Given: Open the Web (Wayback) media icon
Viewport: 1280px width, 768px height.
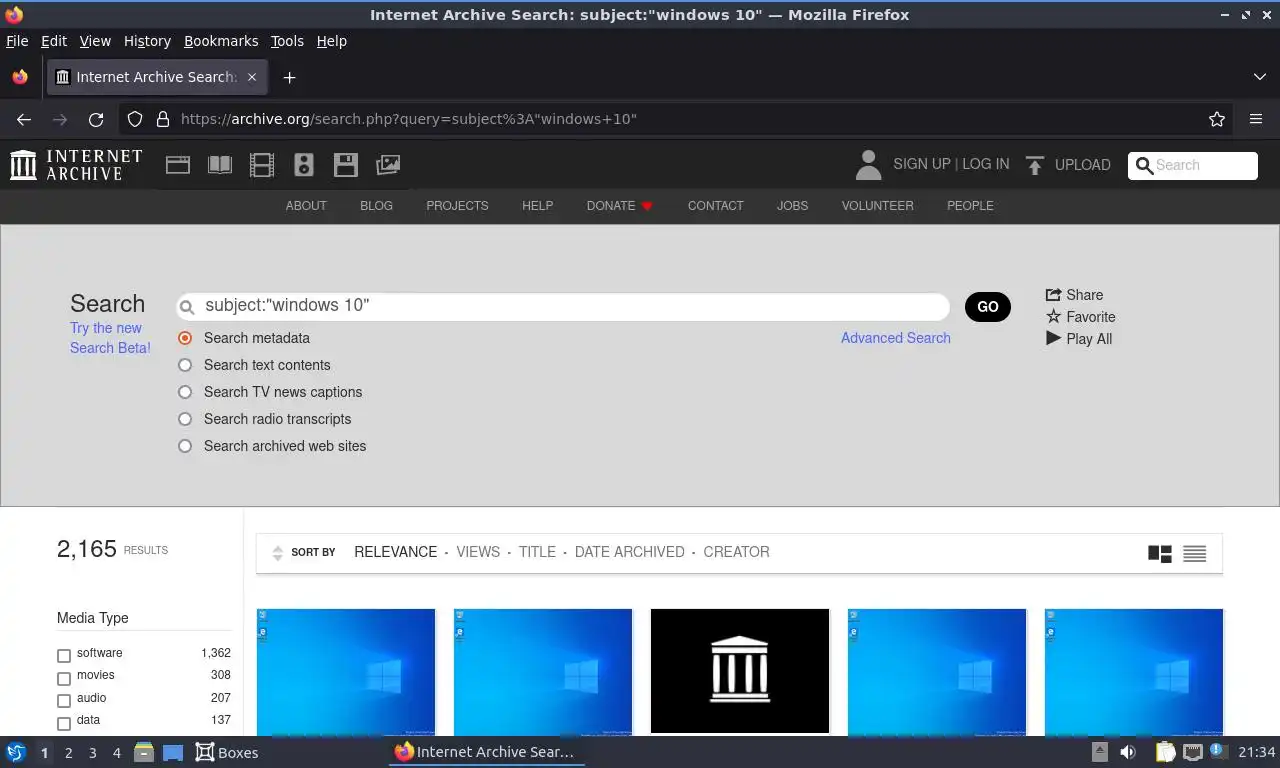Looking at the screenshot, I should [178, 165].
